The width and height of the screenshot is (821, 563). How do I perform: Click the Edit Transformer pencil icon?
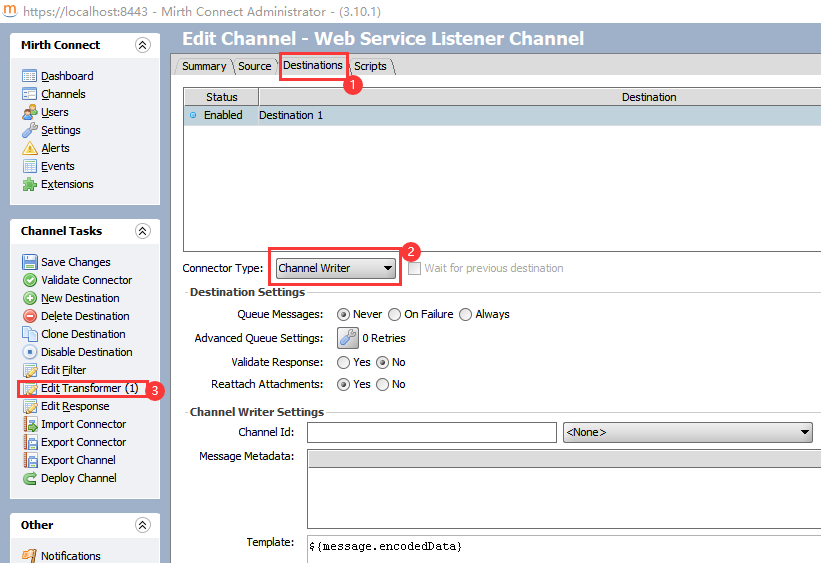[x=30, y=389]
